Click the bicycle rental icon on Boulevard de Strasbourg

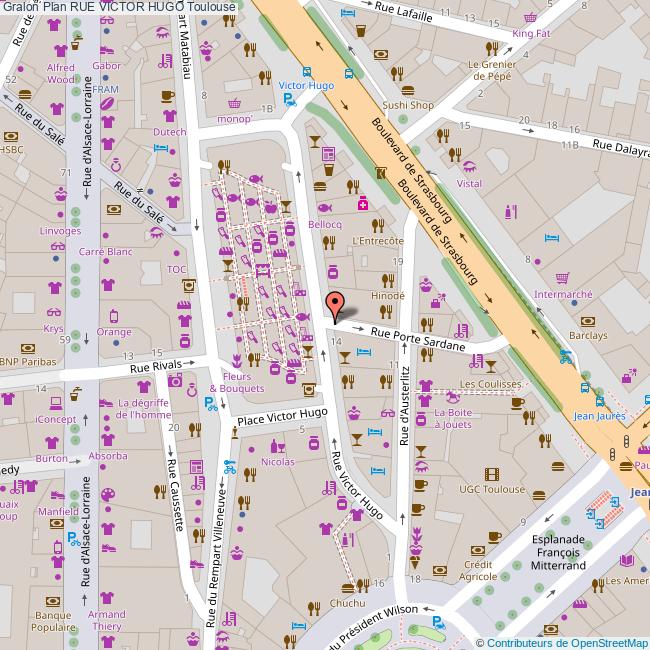tap(565, 357)
